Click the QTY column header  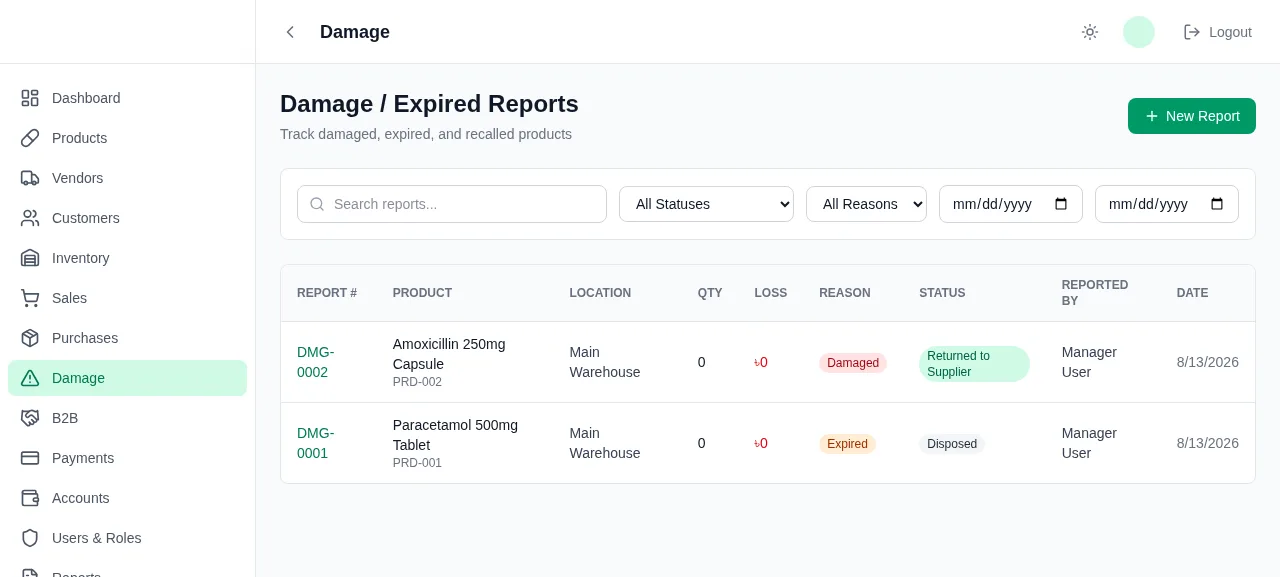tap(710, 293)
